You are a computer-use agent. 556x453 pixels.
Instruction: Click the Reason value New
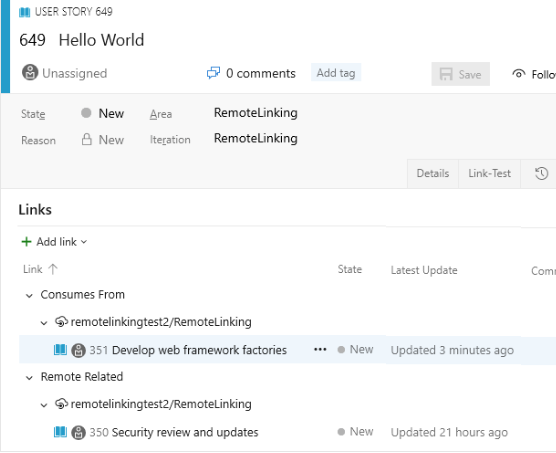(x=111, y=140)
